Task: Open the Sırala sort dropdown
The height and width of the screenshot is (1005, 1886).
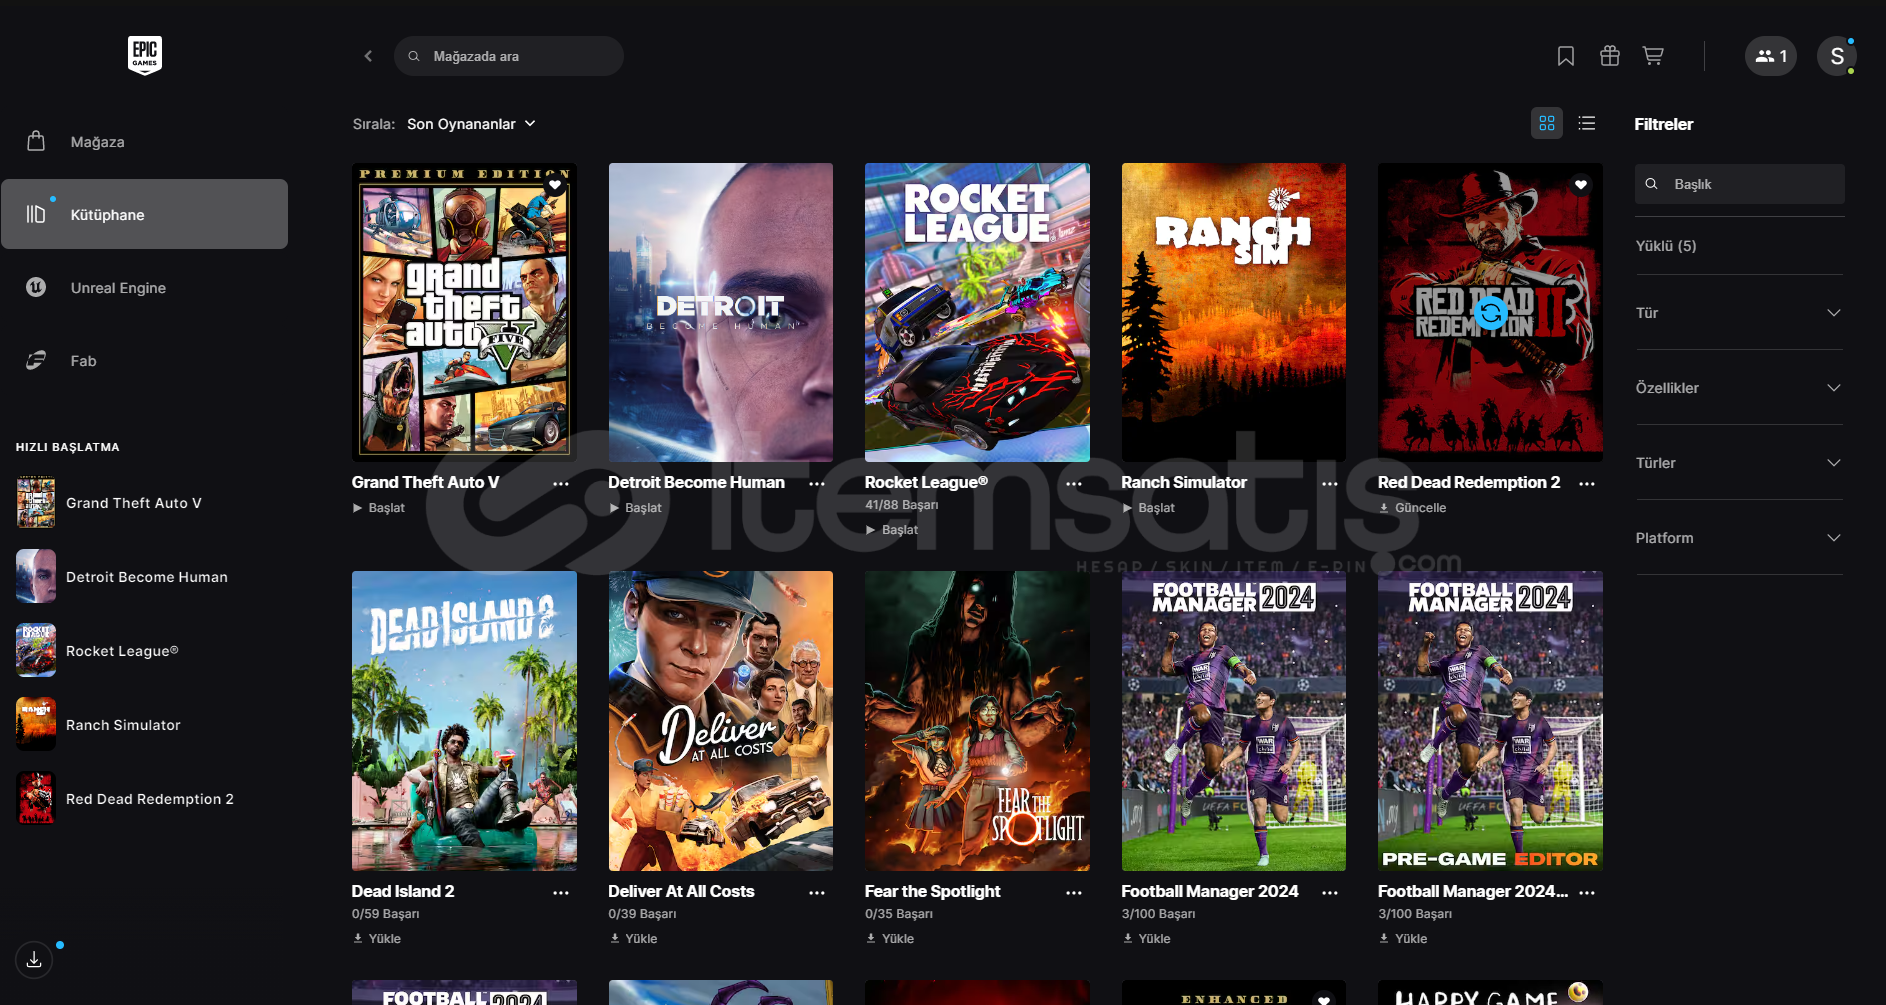Action: pos(471,124)
